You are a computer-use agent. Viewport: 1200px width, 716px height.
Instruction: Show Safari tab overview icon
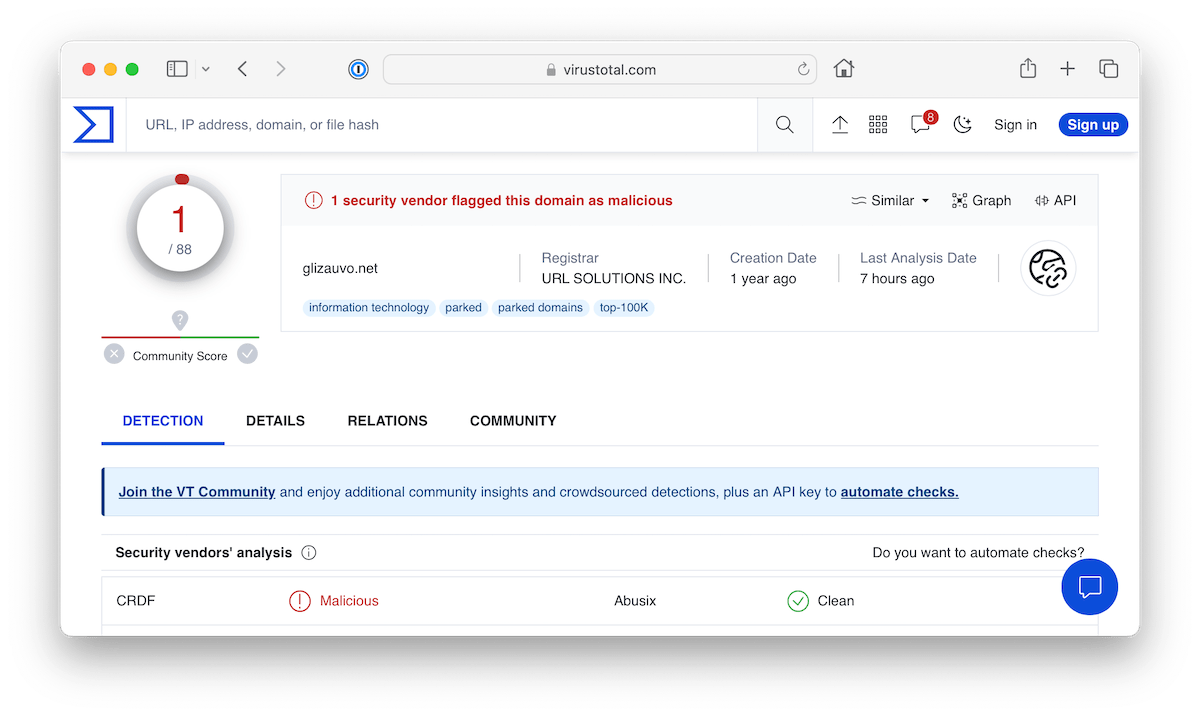[x=1108, y=69]
